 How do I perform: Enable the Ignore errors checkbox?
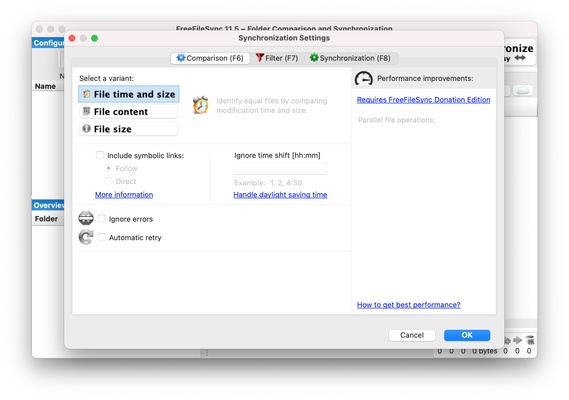tap(102, 219)
